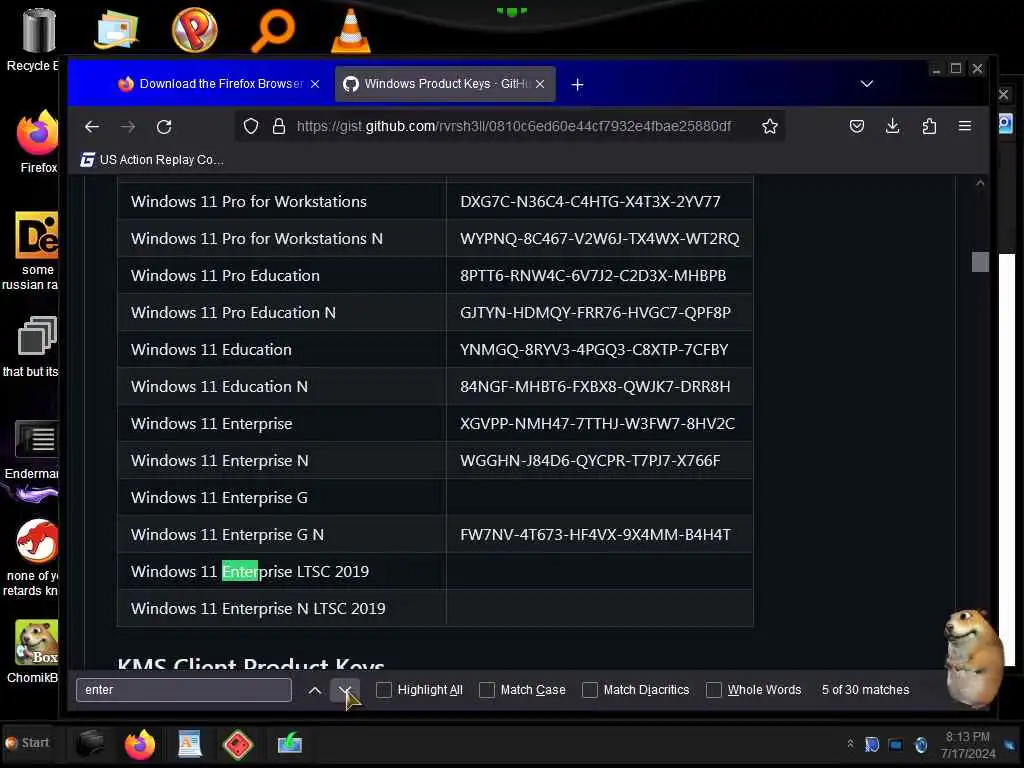Expand the list all tabs chevron
This screenshot has height=768, width=1024.
(x=867, y=84)
